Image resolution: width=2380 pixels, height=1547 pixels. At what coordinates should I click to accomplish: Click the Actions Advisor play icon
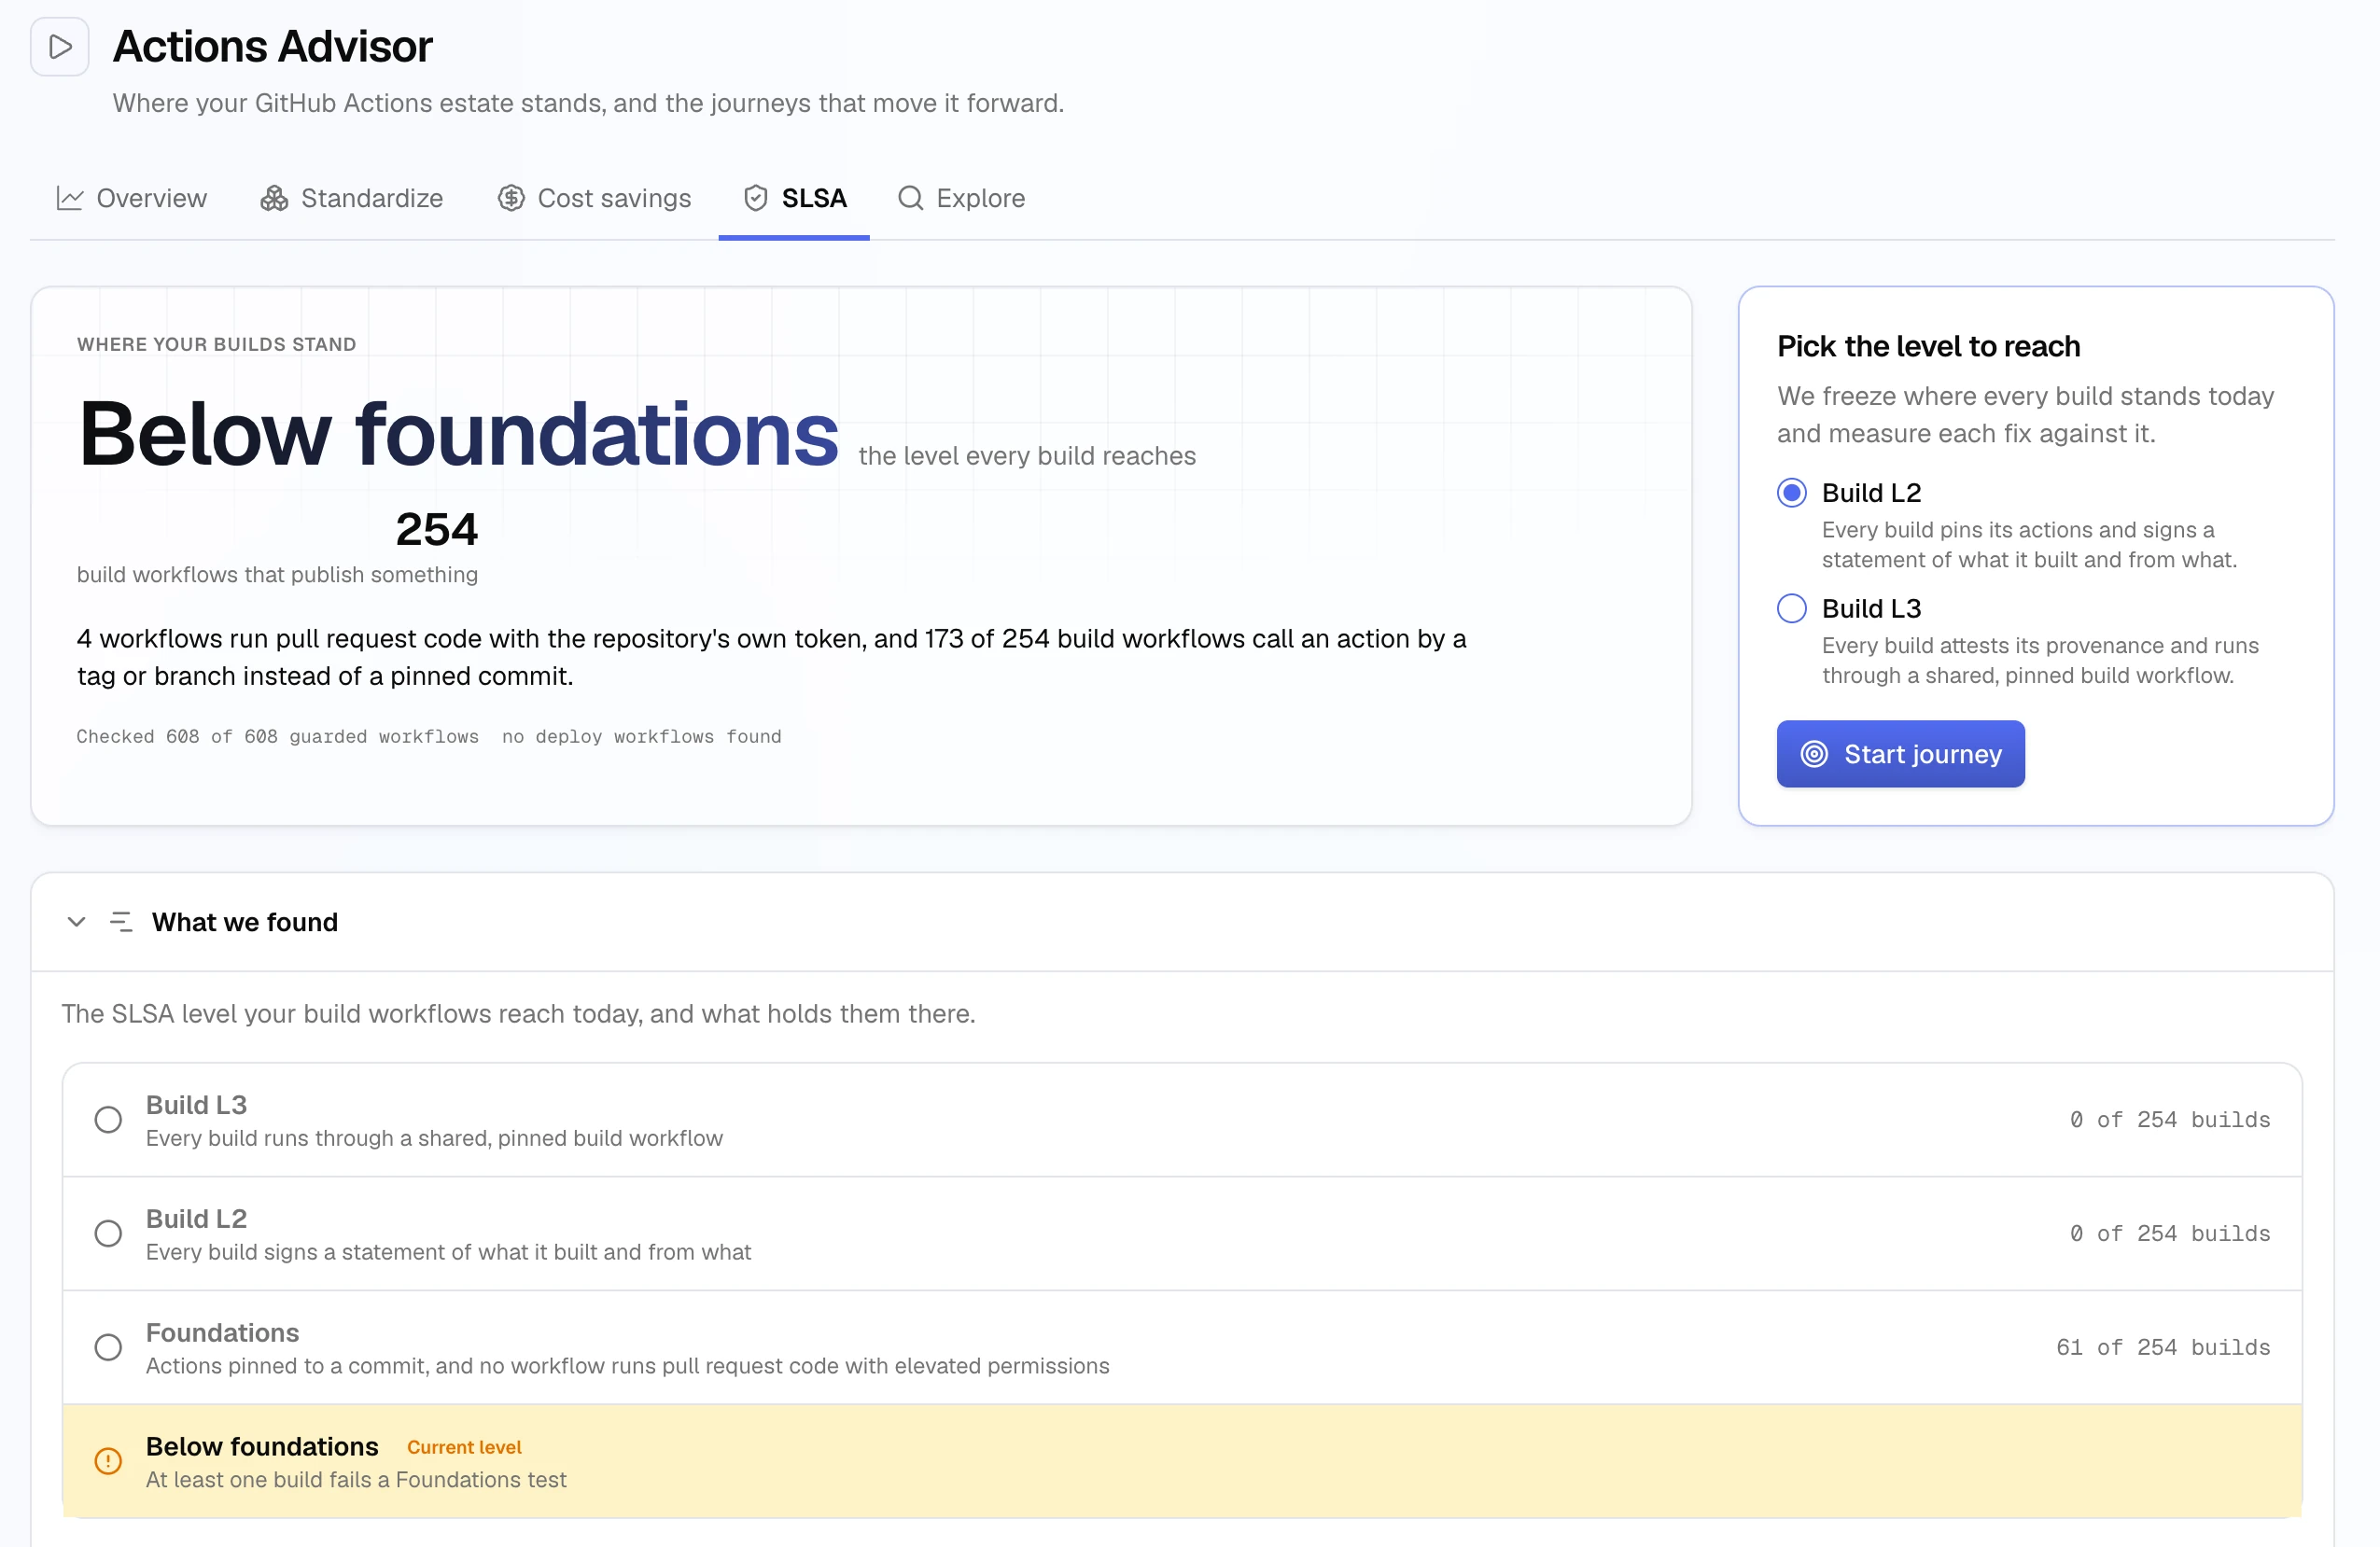[x=60, y=46]
